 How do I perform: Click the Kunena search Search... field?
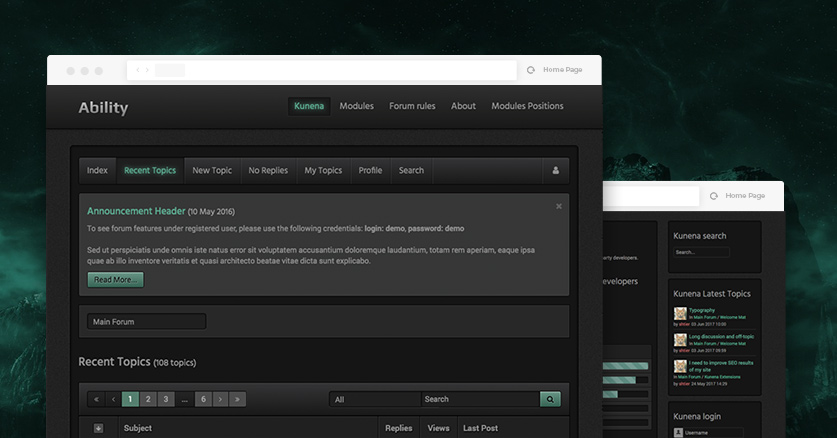(x=701, y=252)
